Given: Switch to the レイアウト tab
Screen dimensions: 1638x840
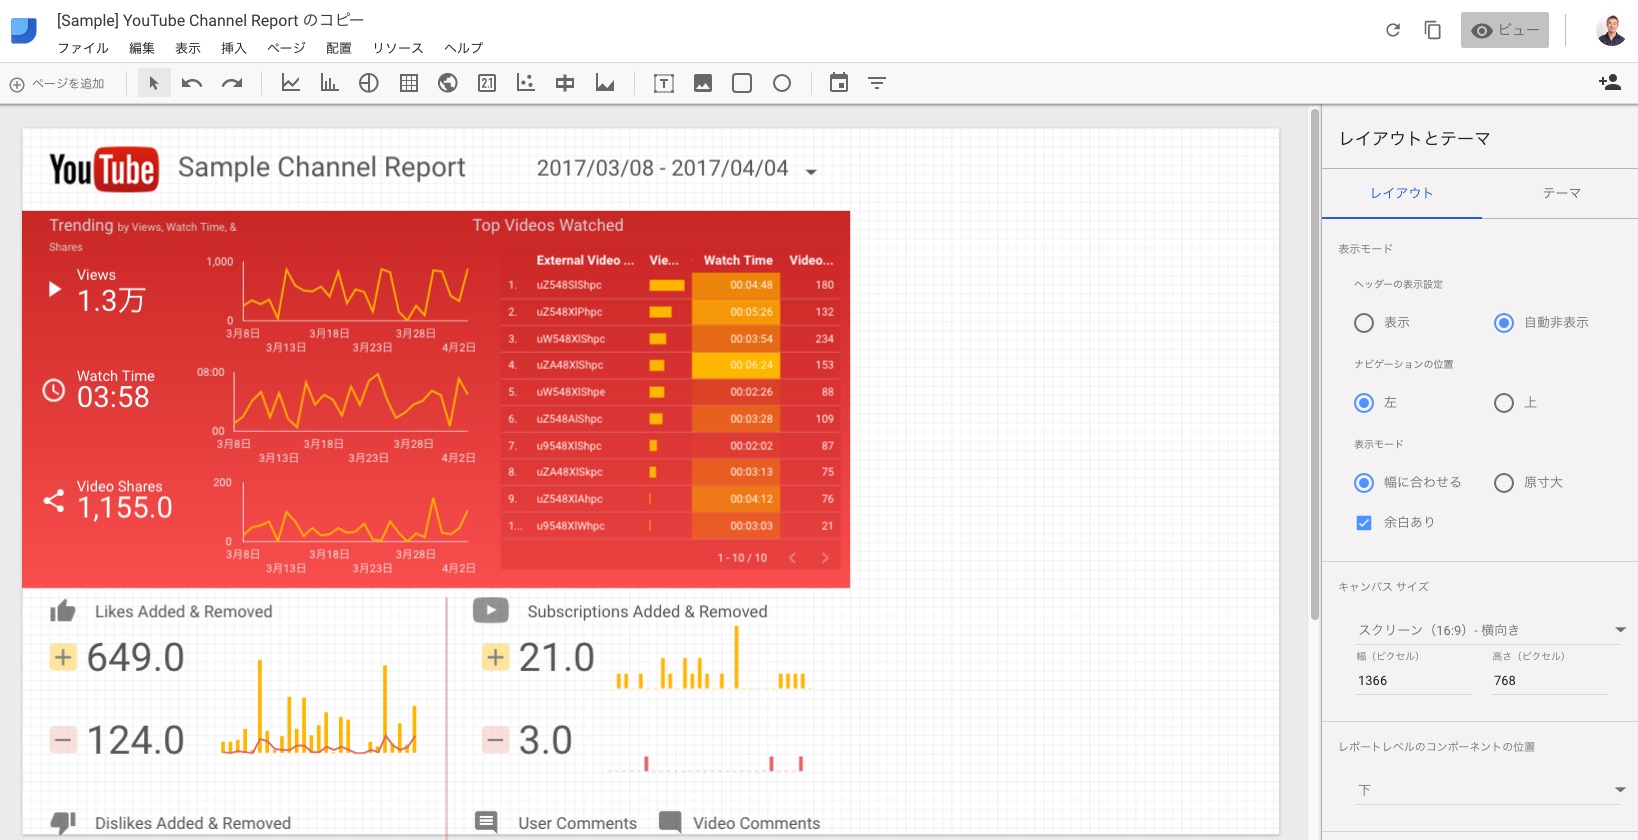Looking at the screenshot, I should point(1402,193).
